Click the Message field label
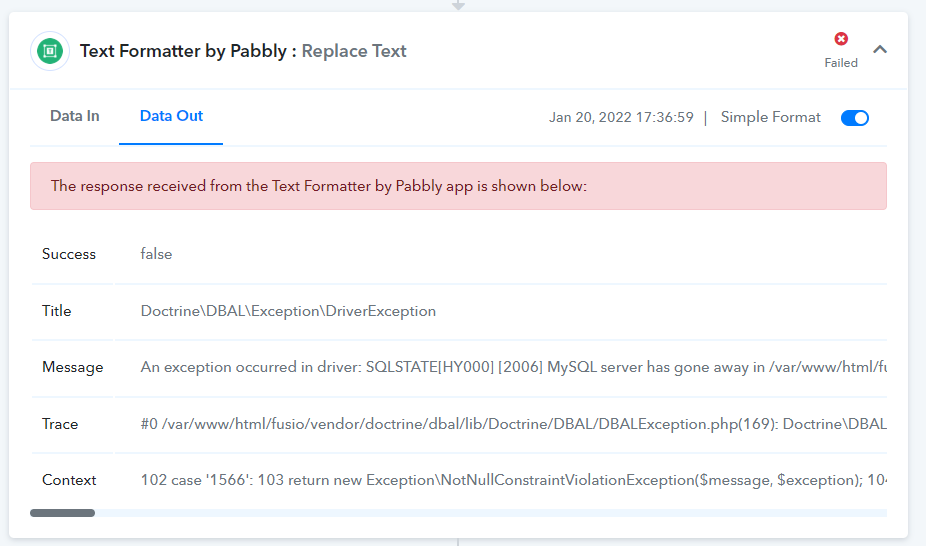926x546 pixels. [73, 367]
